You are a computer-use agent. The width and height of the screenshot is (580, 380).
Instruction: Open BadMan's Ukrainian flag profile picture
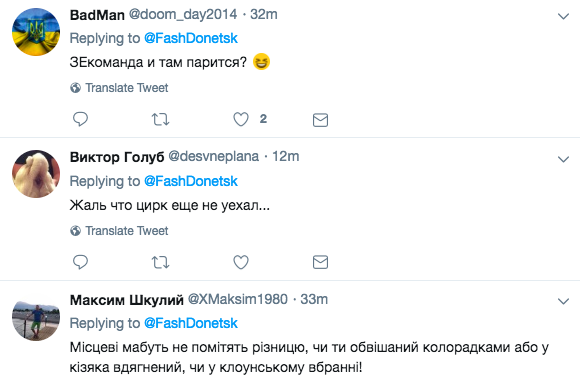pos(36,32)
